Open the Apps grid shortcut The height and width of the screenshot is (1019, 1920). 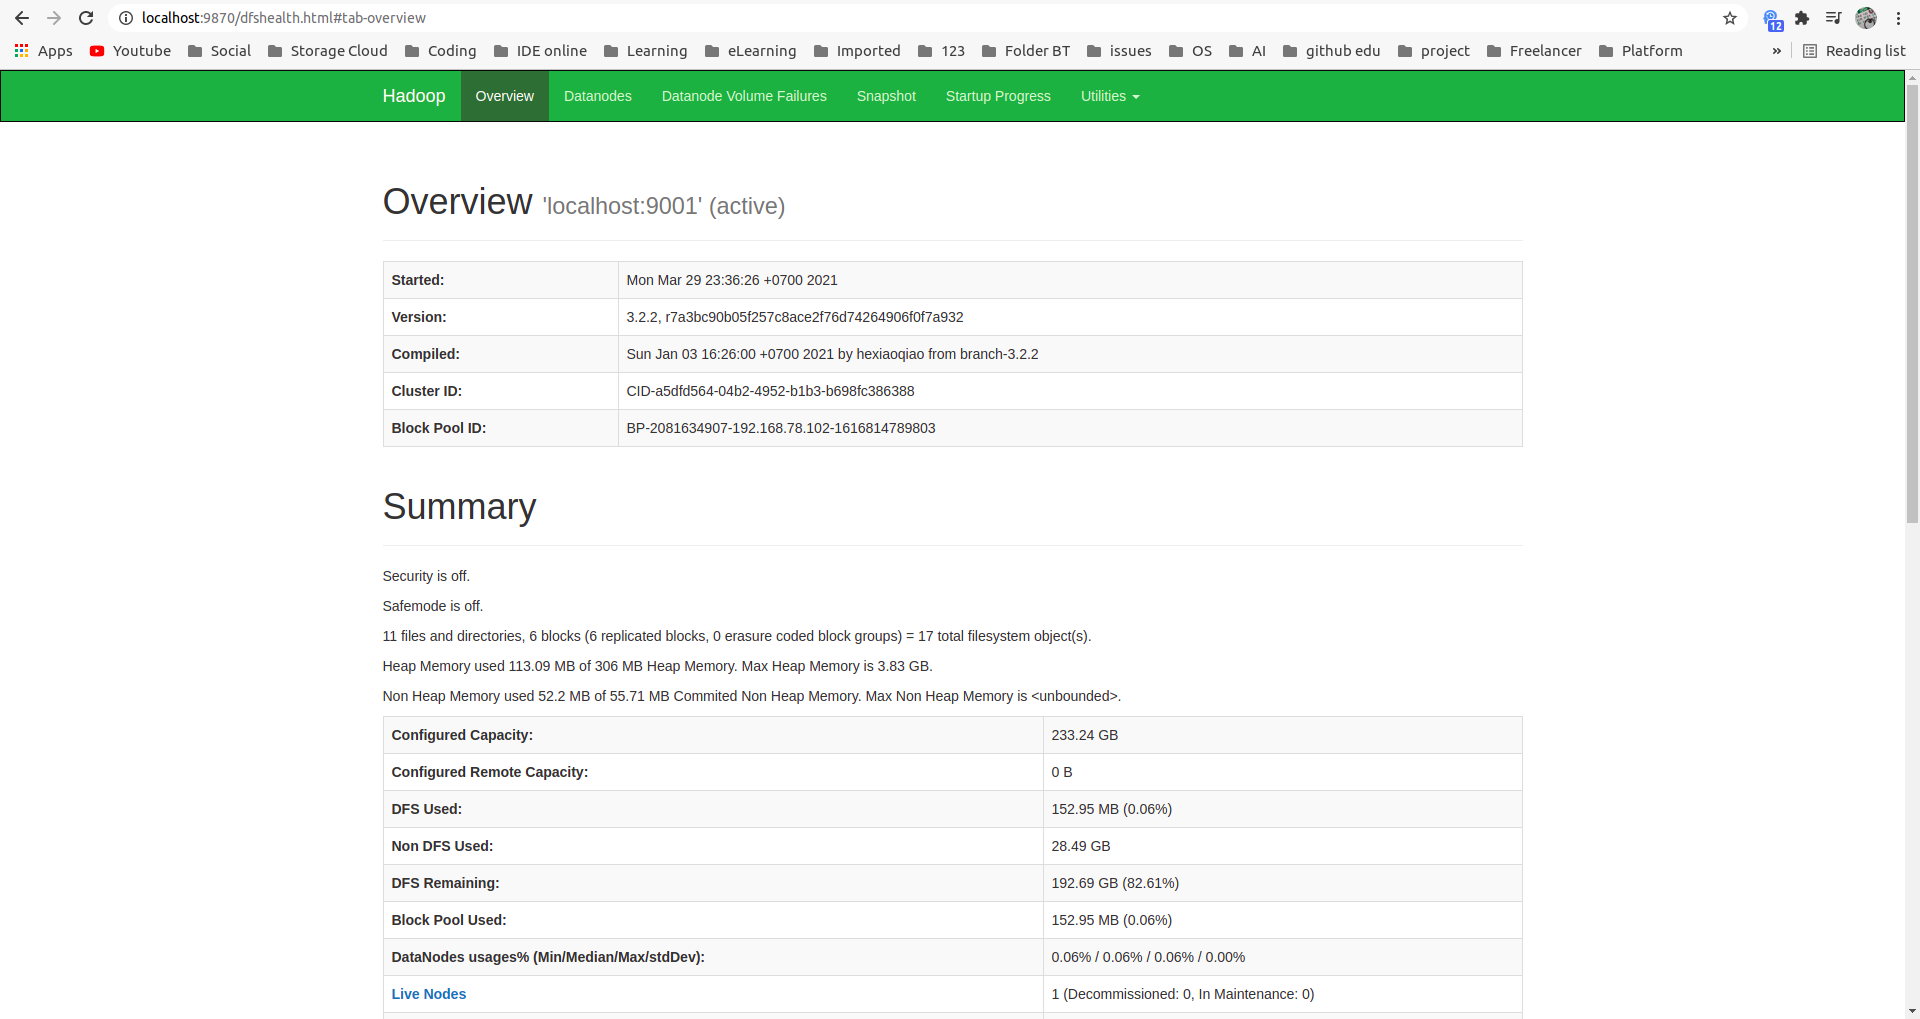click(43, 51)
